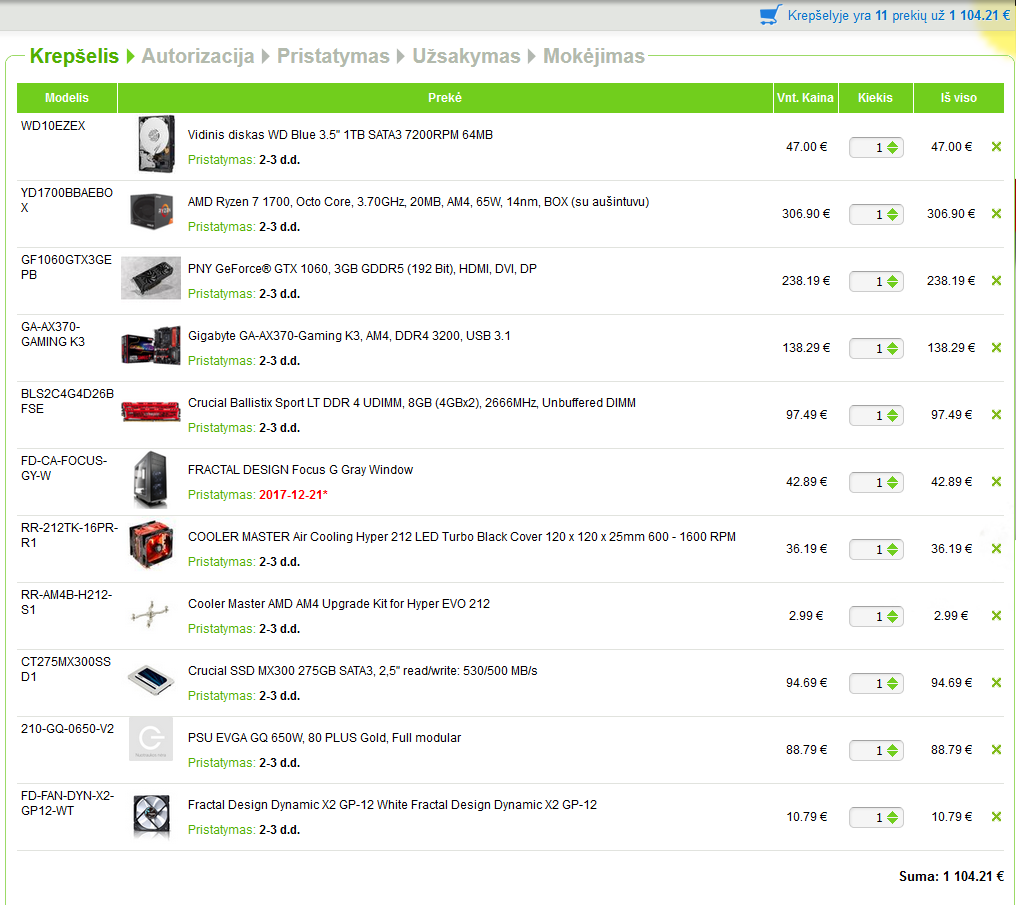Image resolution: width=1016 pixels, height=905 pixels.
Task: Select model code '210-GQ-0650-V2'
Action: (x=67, y=729)
